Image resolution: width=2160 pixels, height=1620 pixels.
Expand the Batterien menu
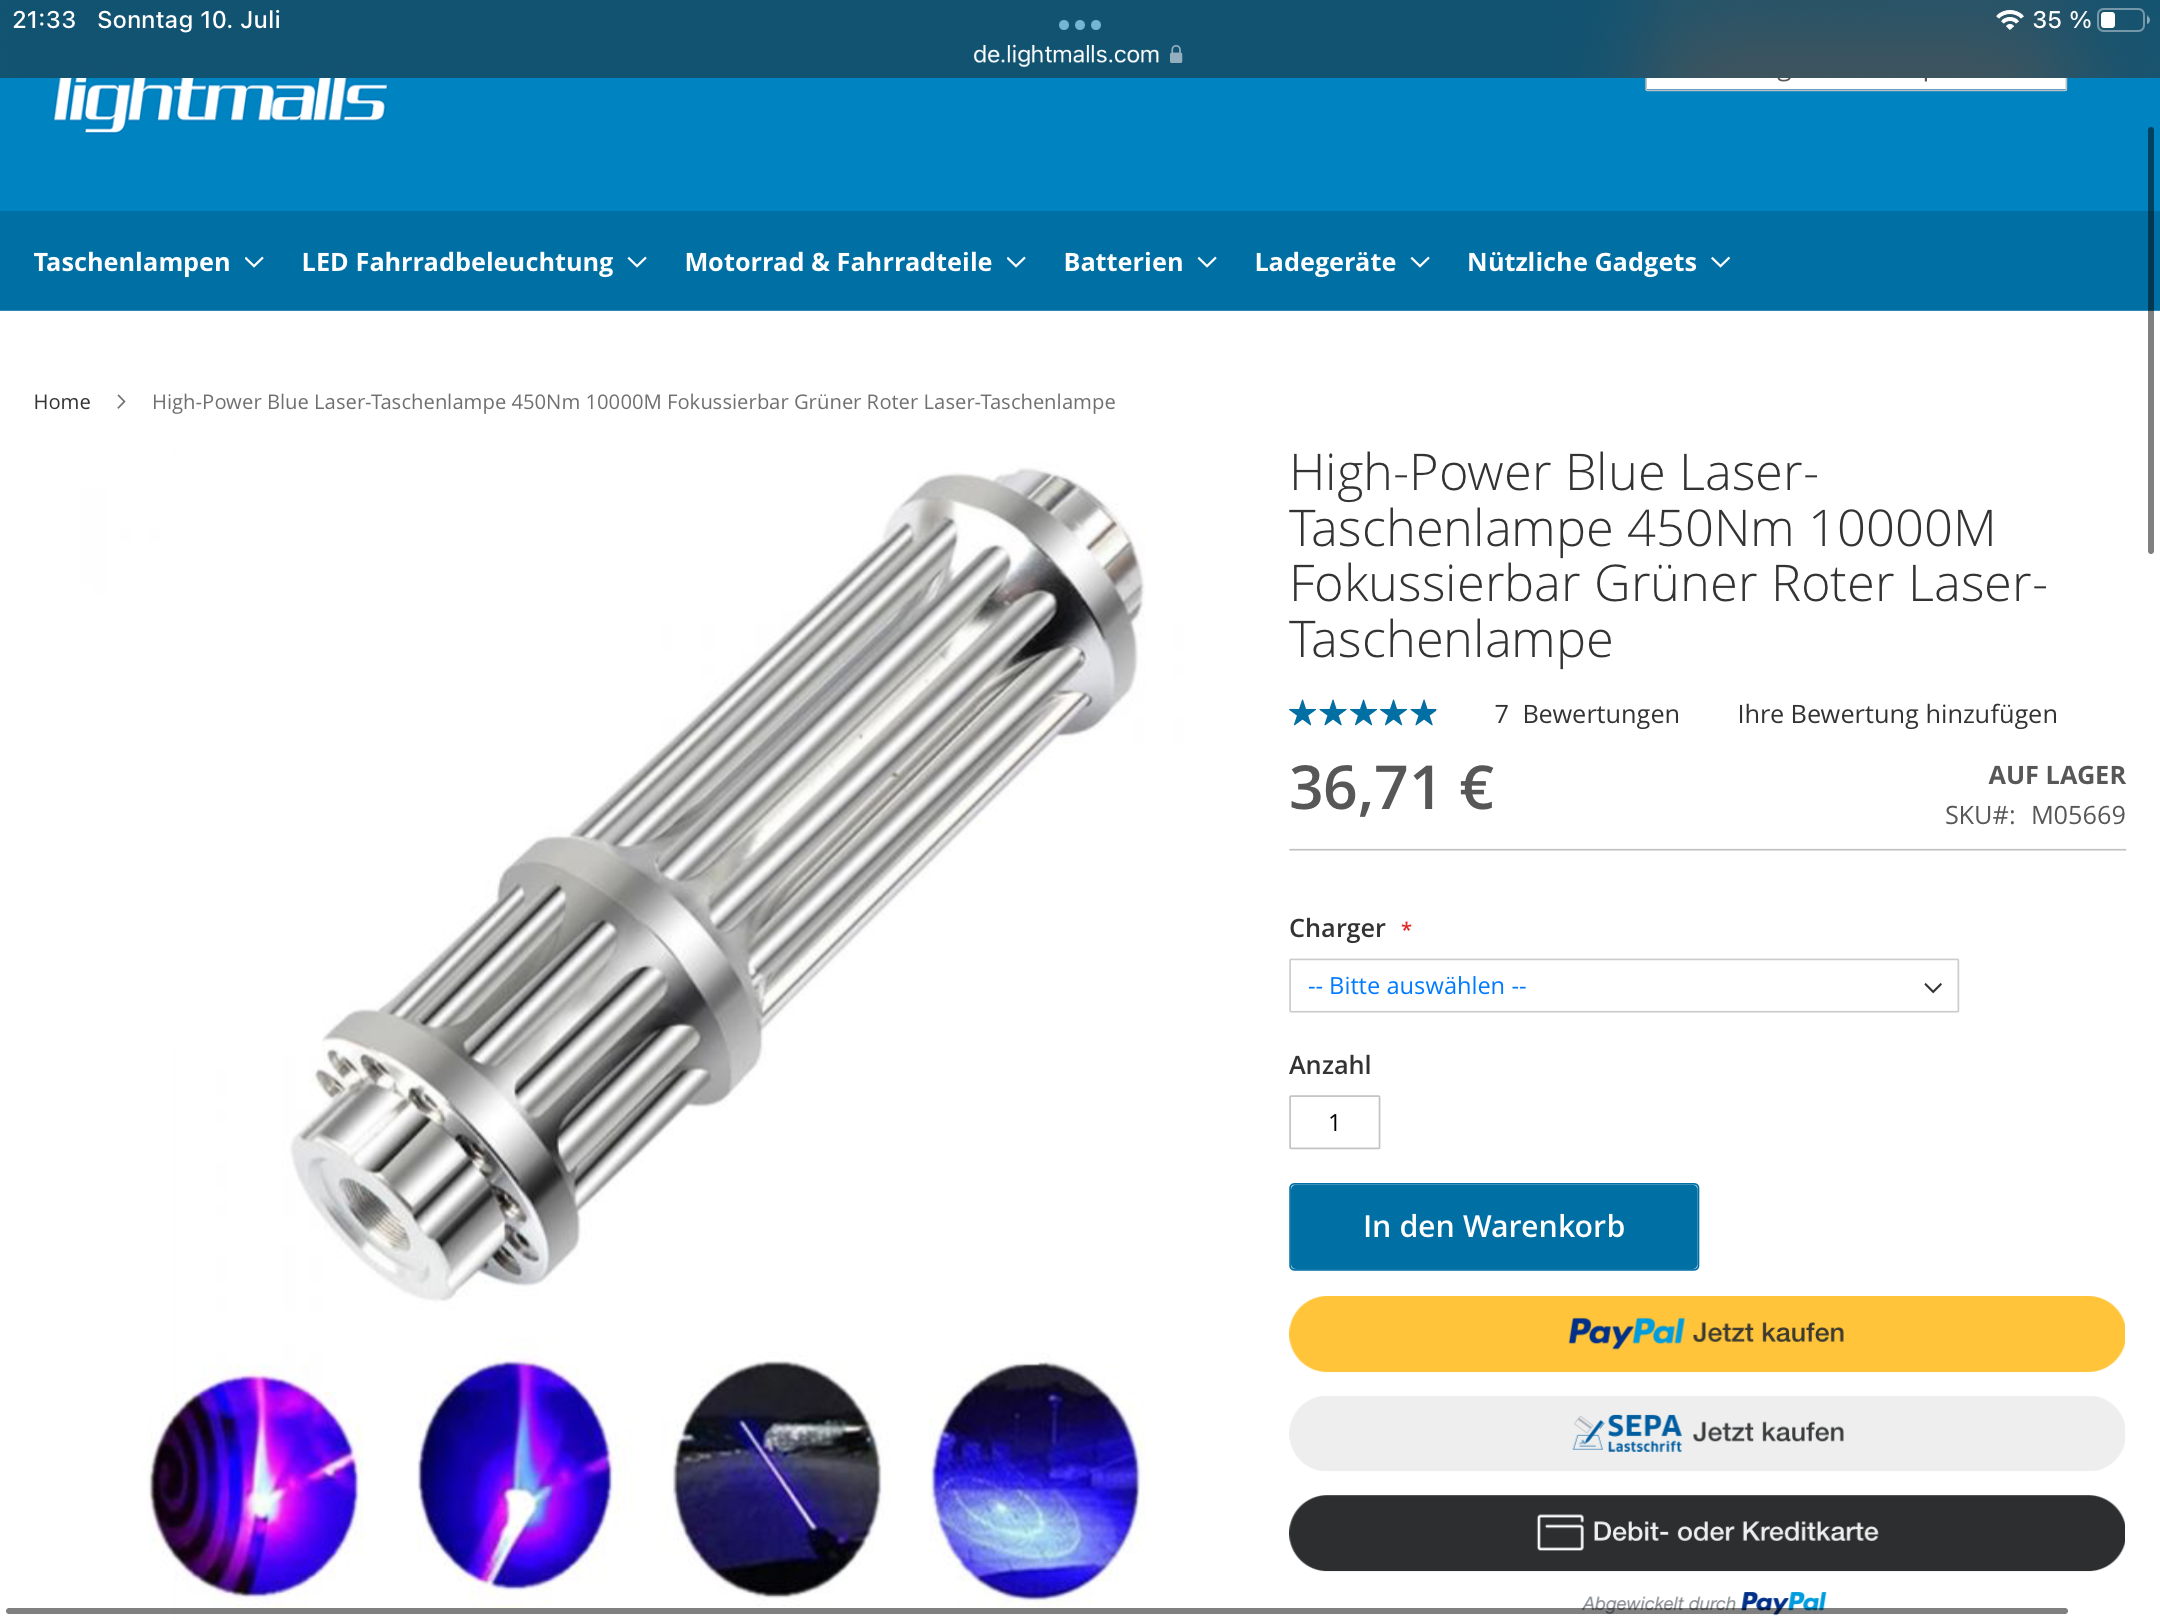1139,262
